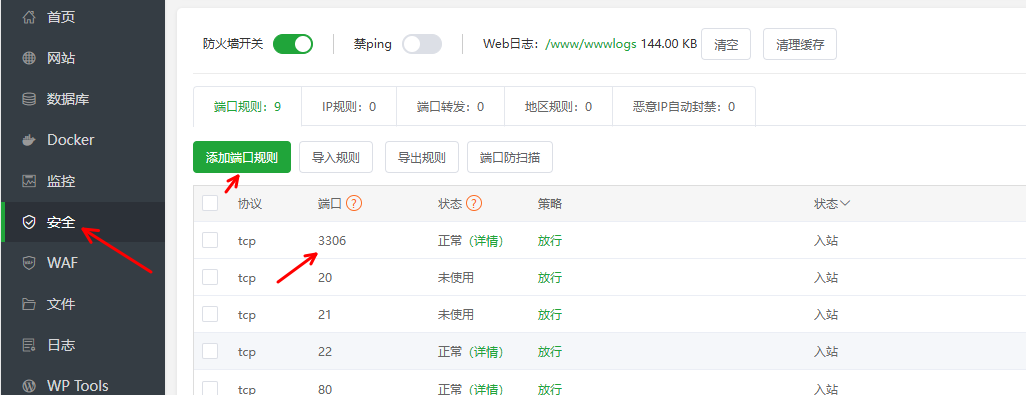The image size is (1026, 395).
Task: Check the box for port 21 row
Action: (x=210, y=315)
